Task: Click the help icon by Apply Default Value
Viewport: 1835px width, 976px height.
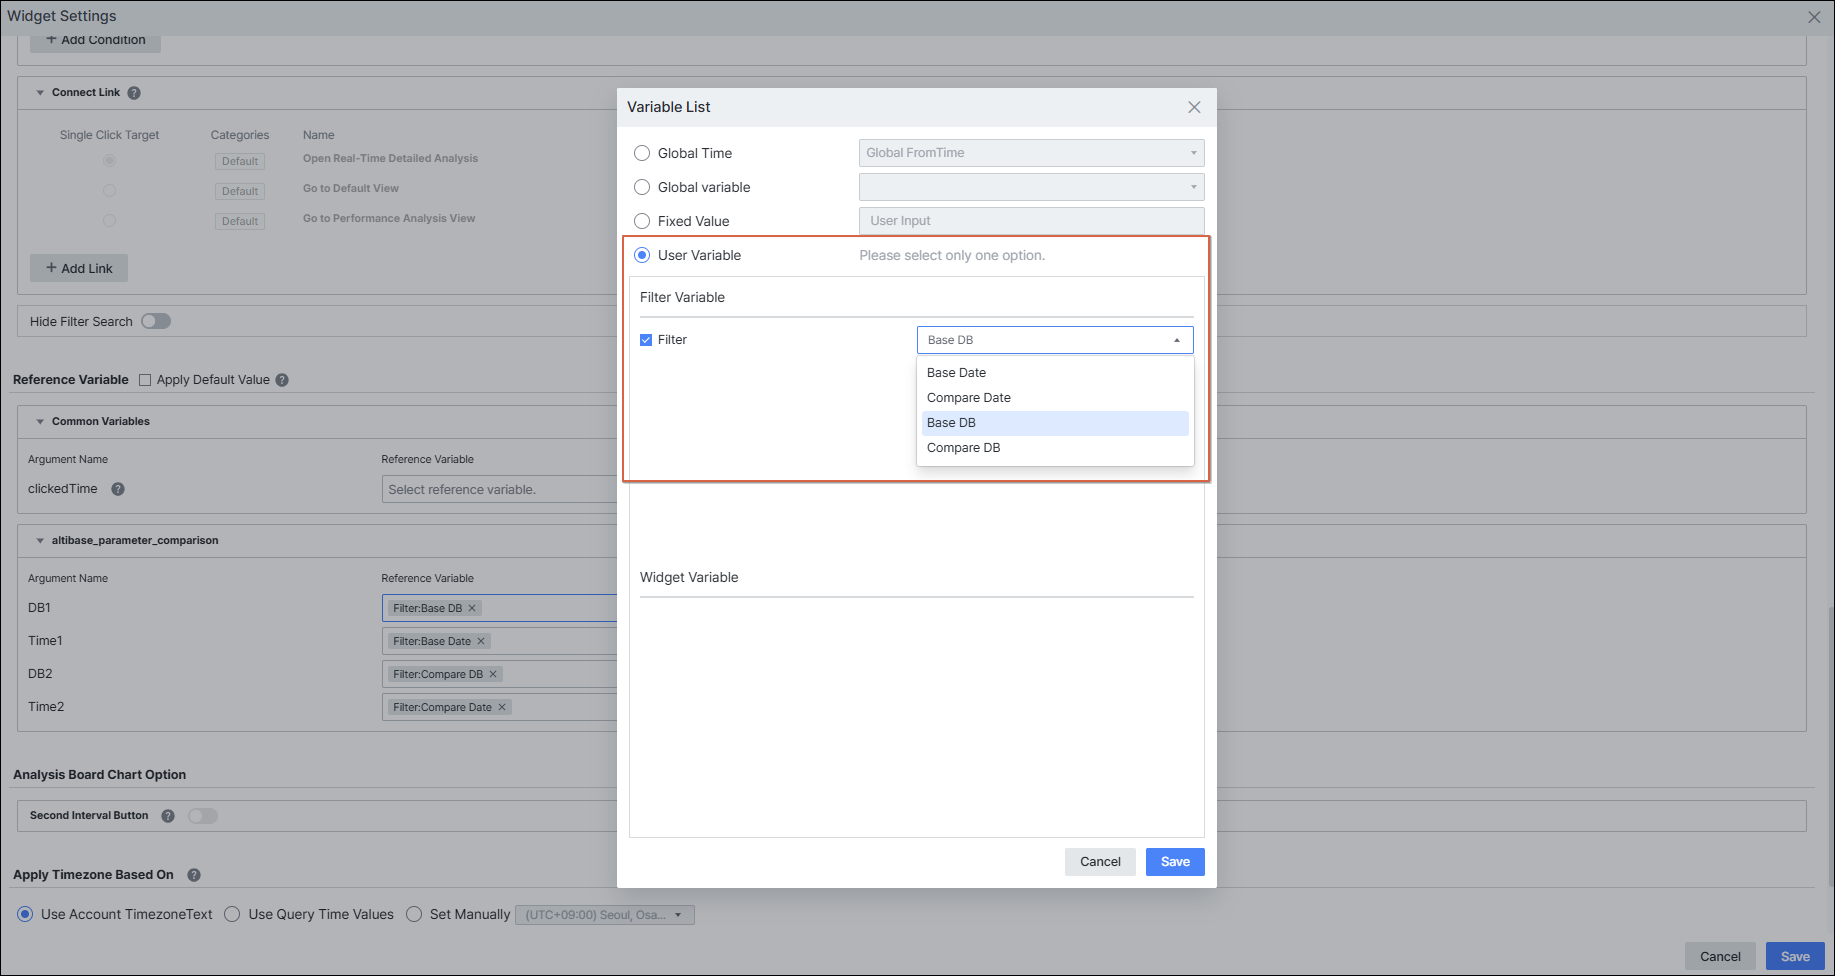Action: 282,380
